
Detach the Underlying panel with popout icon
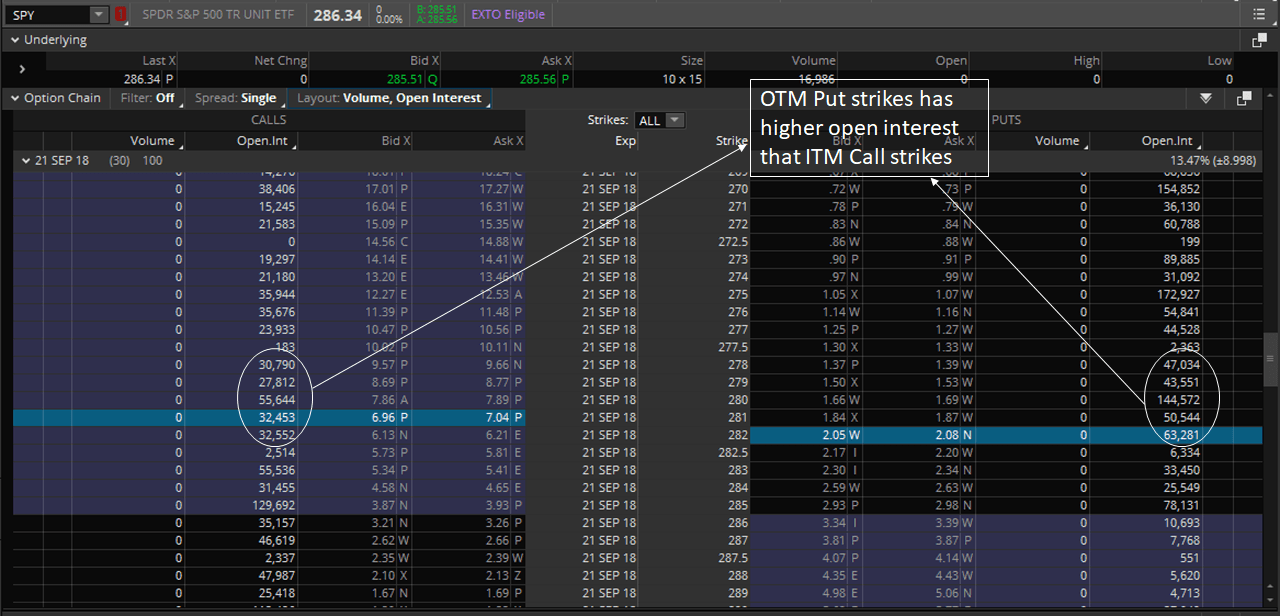(x=1259, y=40)
